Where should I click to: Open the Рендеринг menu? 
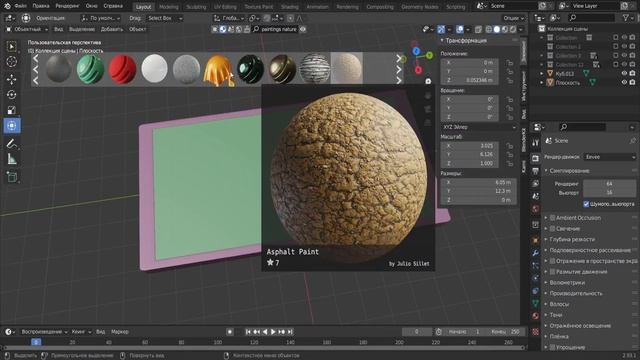pyautogui.click(x=67, y=6)
